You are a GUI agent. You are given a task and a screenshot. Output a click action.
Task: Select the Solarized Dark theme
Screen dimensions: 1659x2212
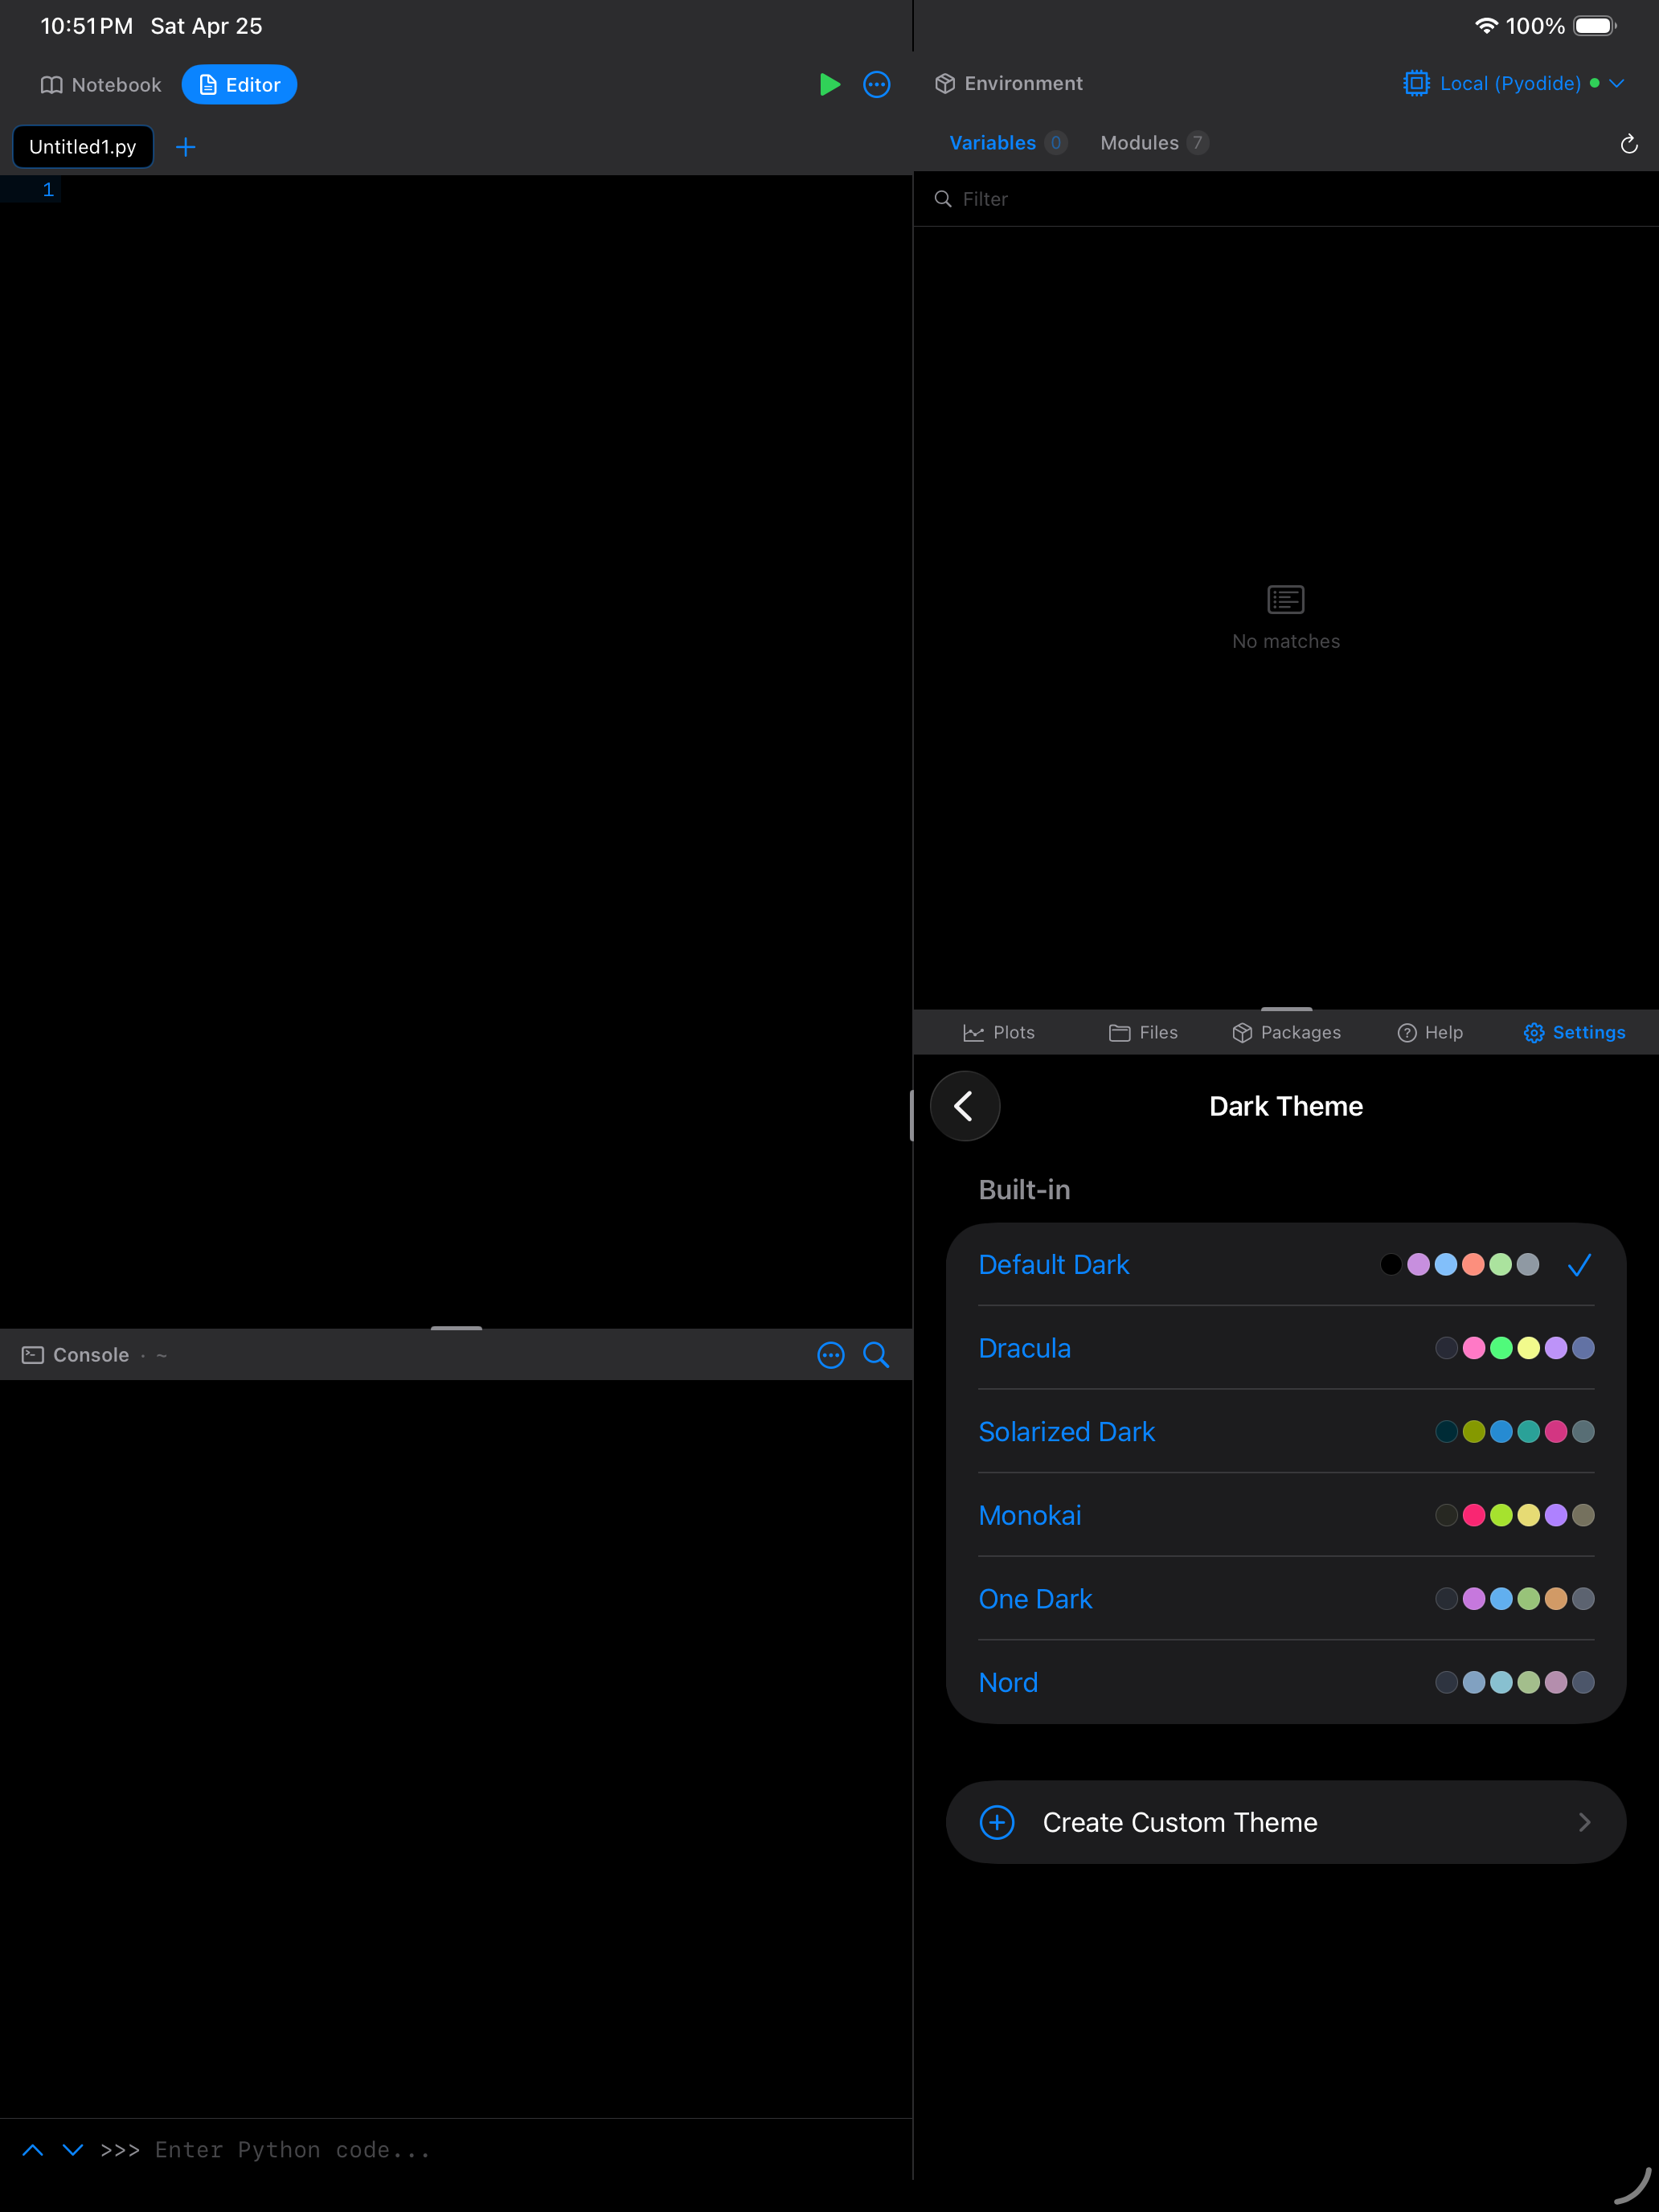1286,1432
